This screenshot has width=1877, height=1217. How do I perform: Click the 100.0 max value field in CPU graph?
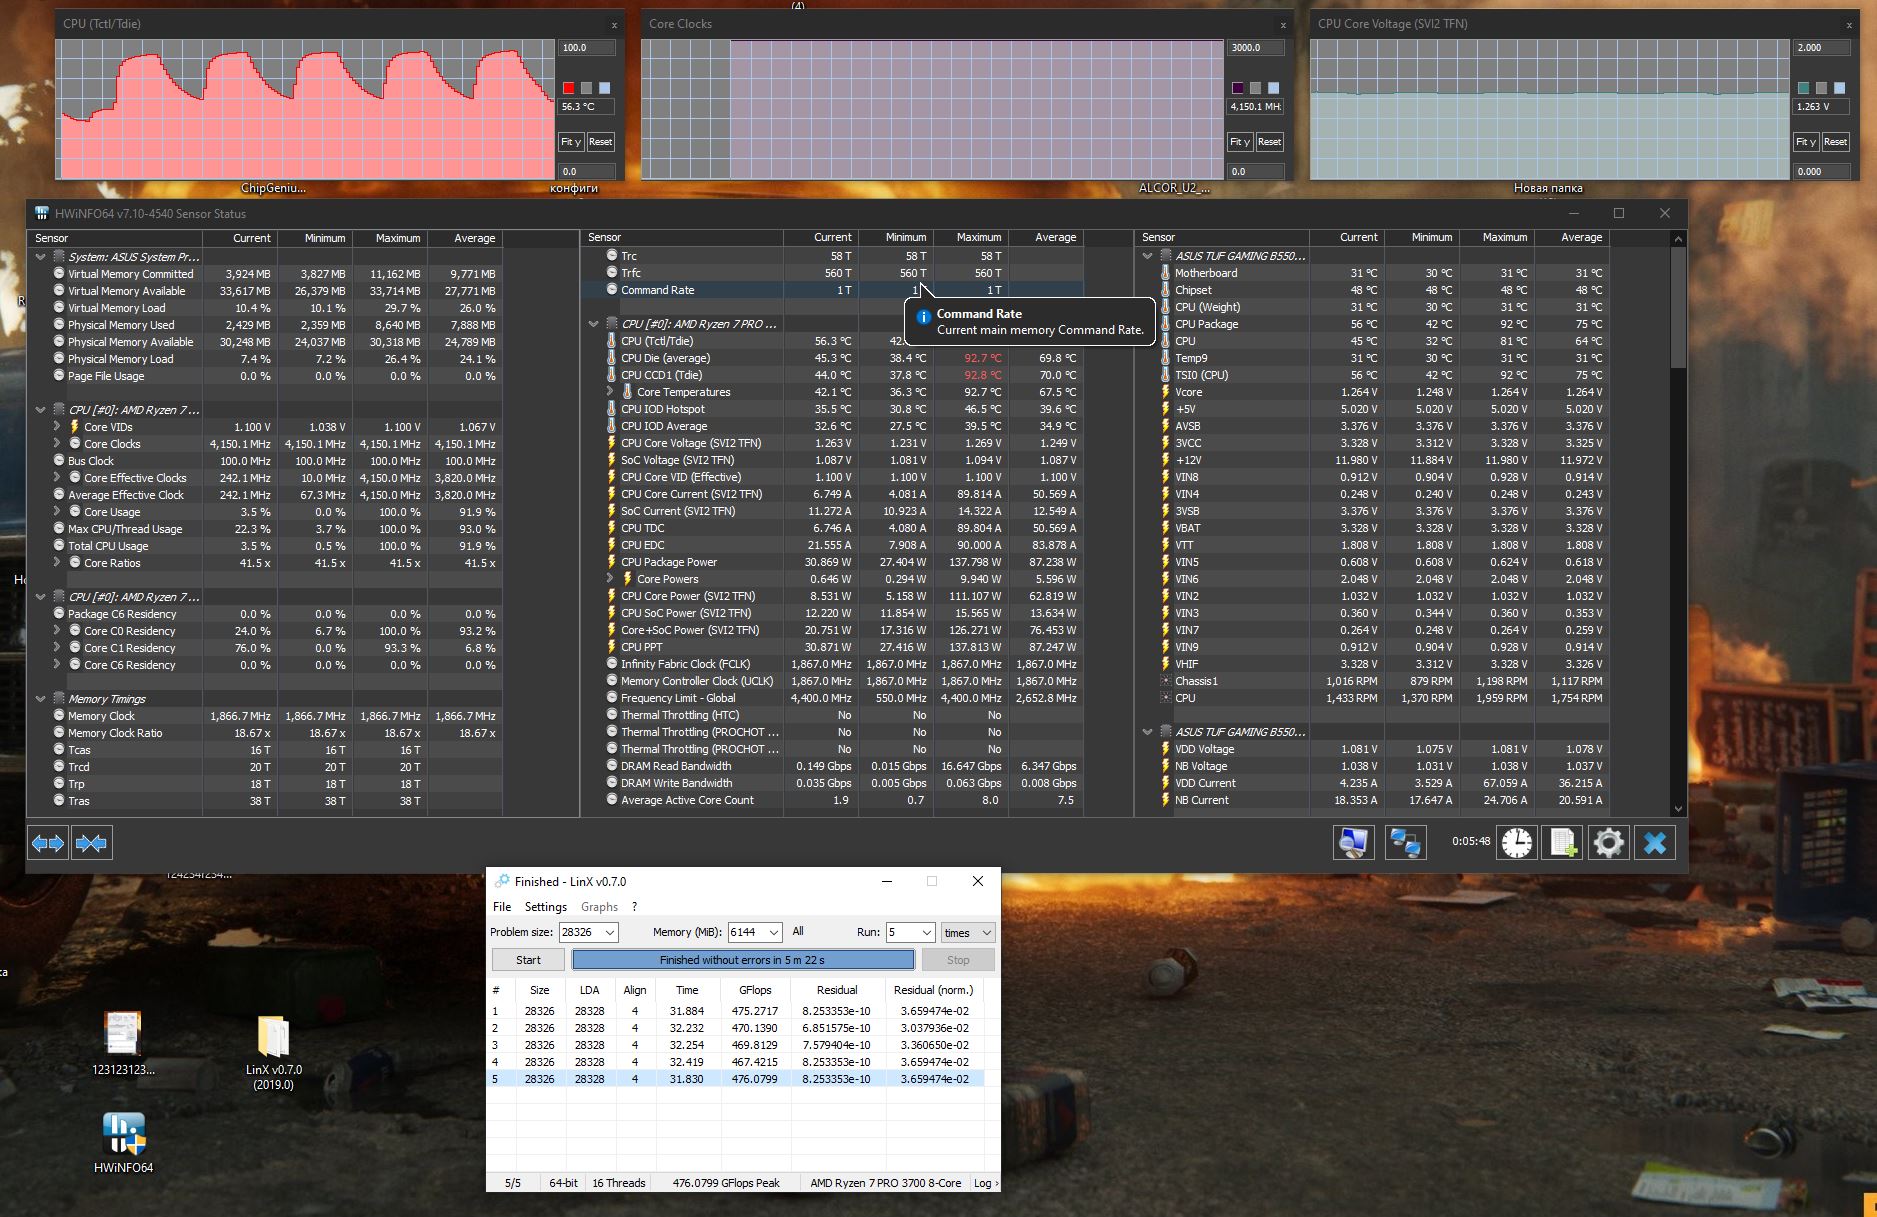coord(586,48)
